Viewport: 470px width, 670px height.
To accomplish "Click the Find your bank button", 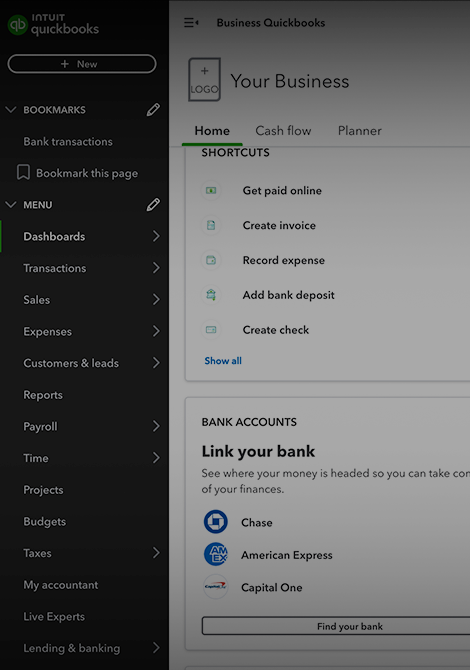I will pos(336,626).
